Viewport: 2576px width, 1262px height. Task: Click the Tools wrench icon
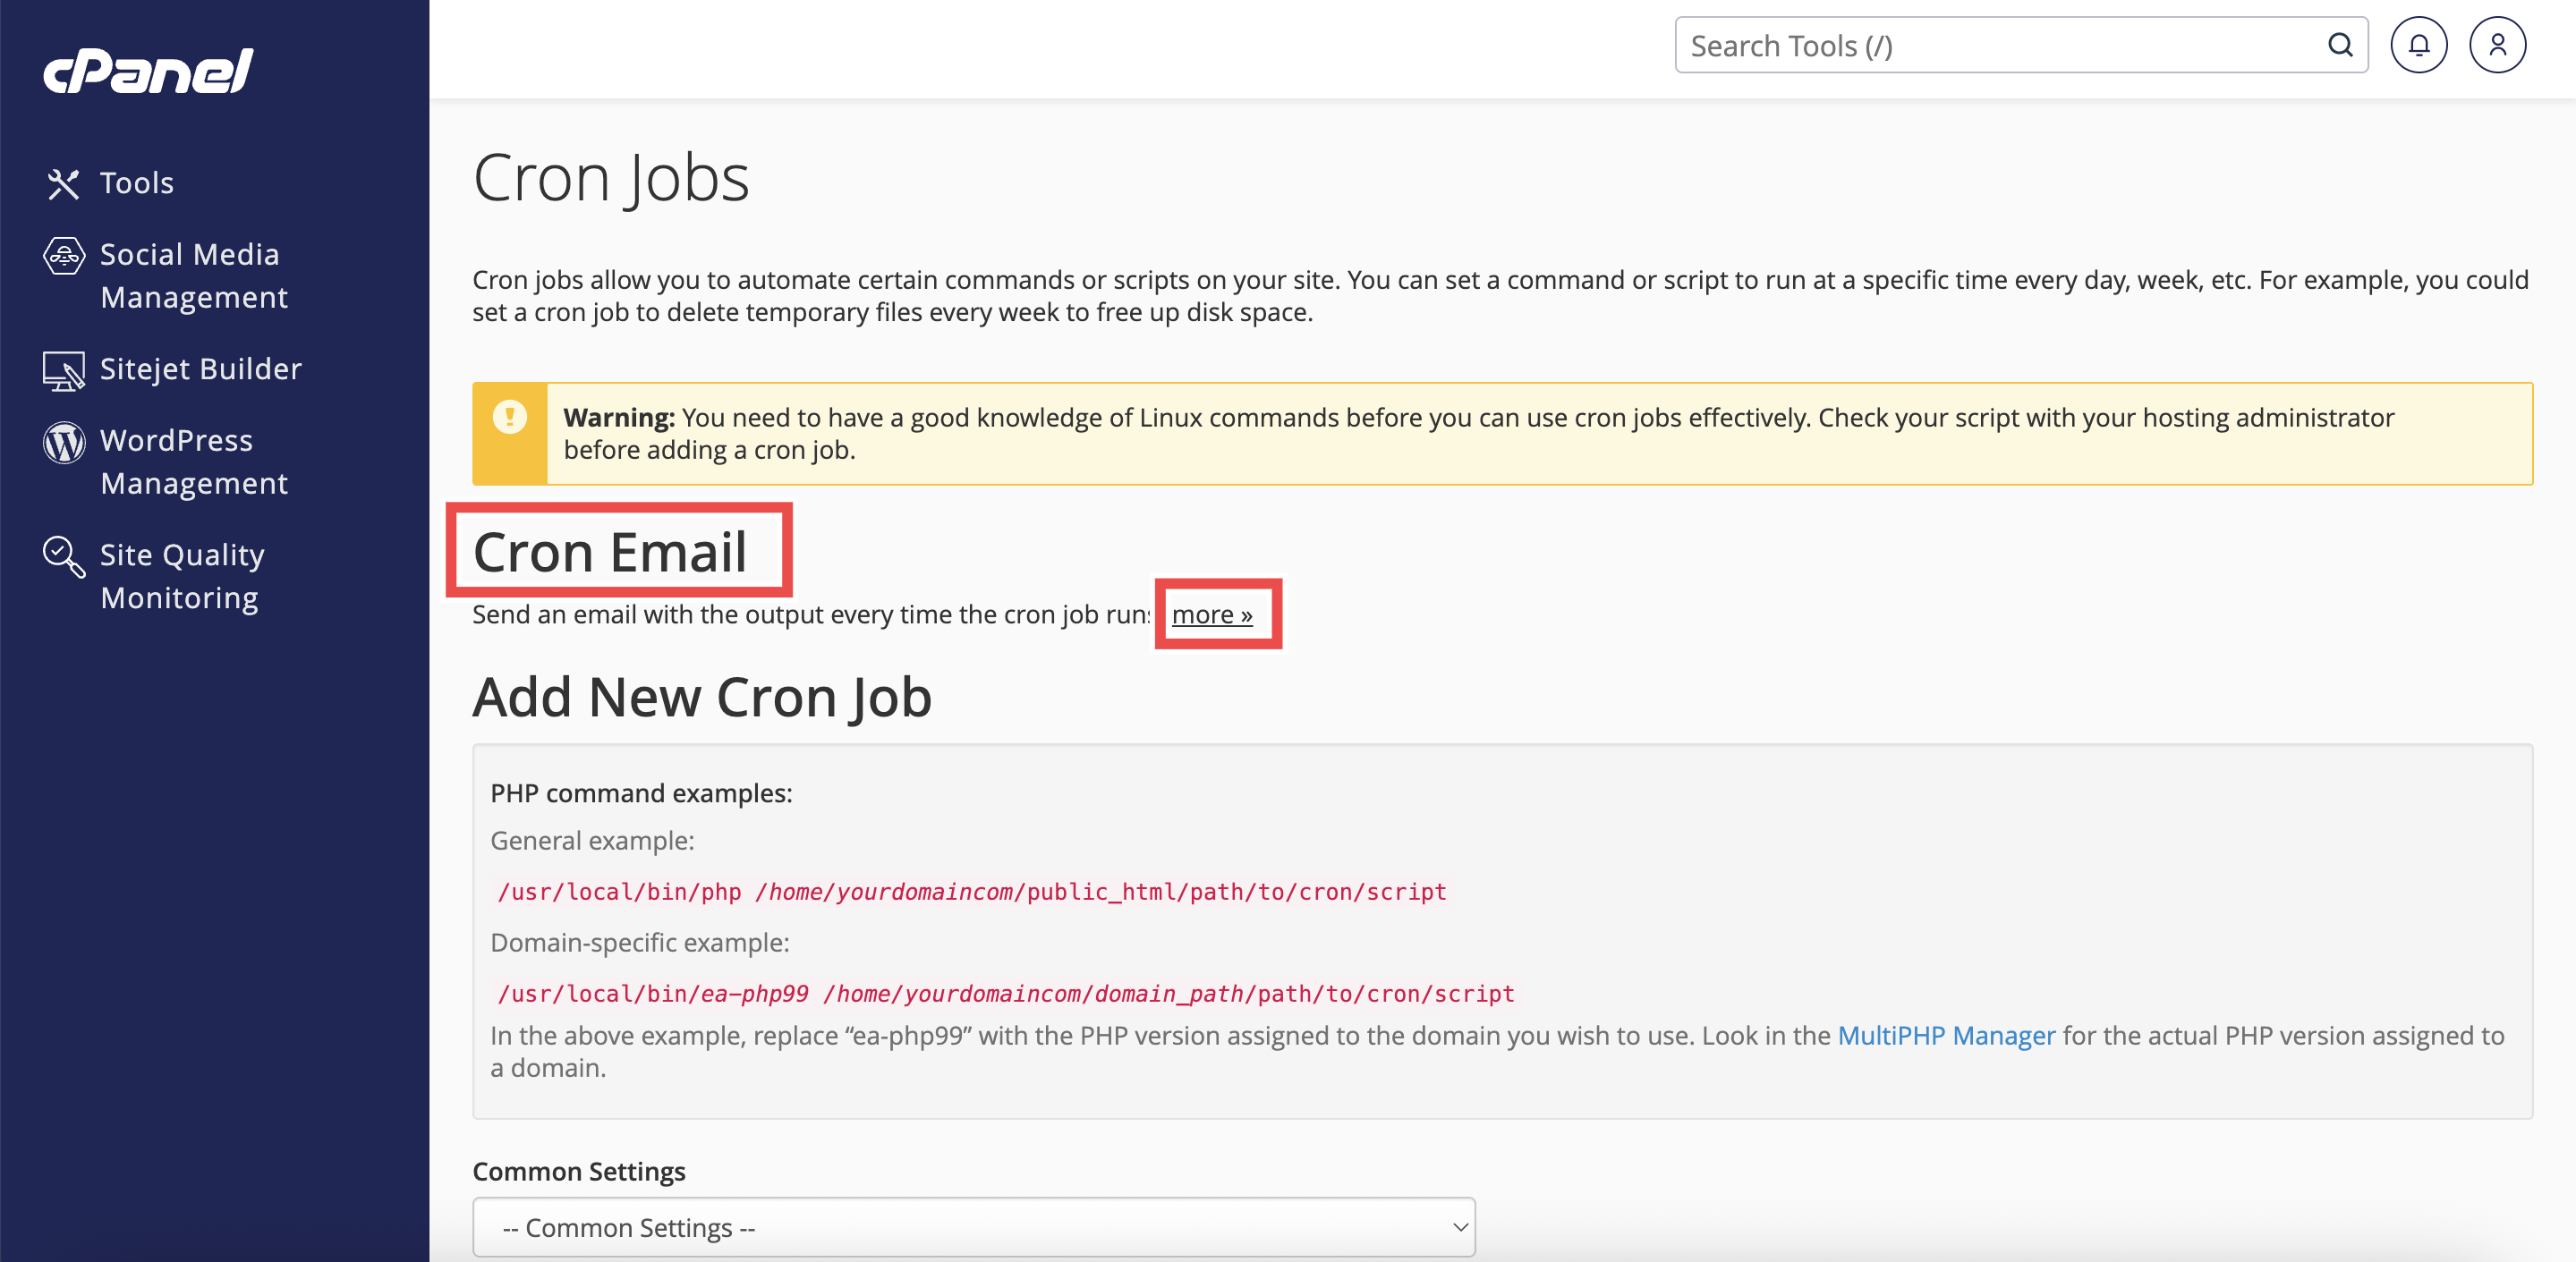pyautogui.click(x=63, y=183)
